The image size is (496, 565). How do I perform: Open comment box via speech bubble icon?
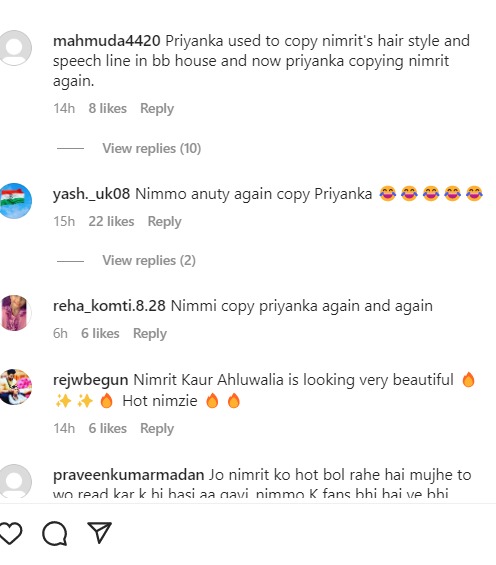tap(55, 533)
